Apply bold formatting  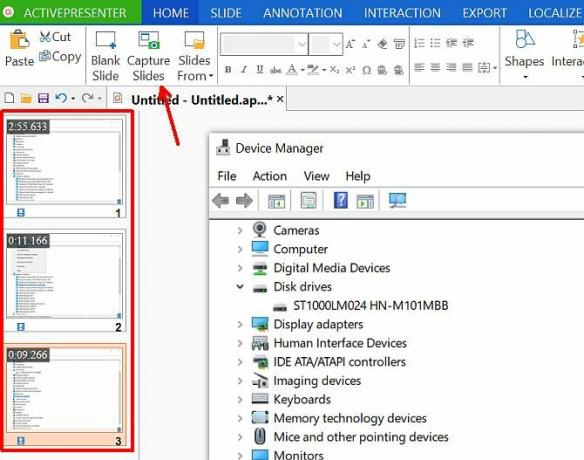pyautogui.click(x=228, y=70)
